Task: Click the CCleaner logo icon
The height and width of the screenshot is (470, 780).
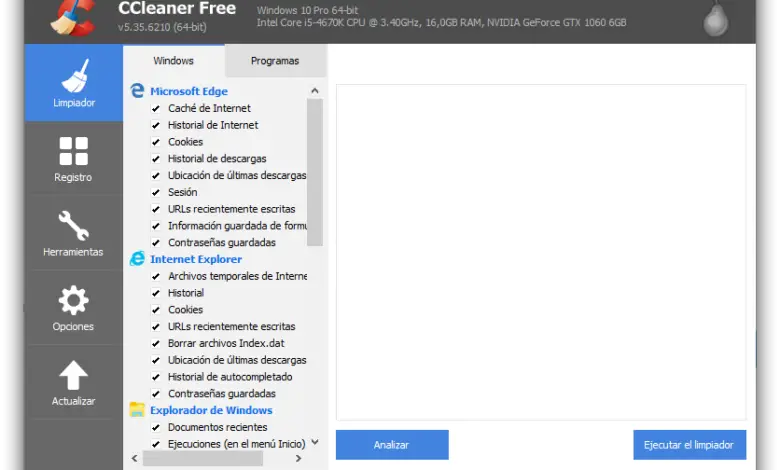Action: [74, 17]
